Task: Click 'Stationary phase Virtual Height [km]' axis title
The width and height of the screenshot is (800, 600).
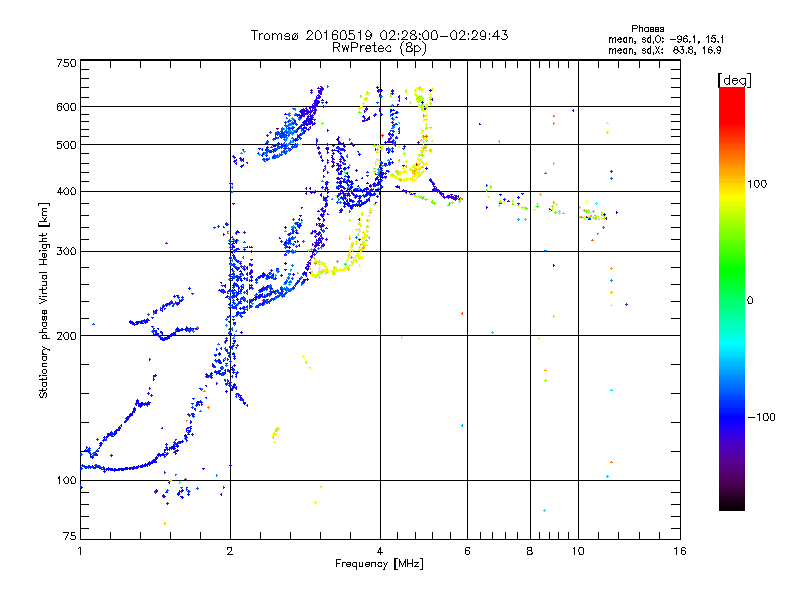Action: pyautogui.click(x=44, y=301)
